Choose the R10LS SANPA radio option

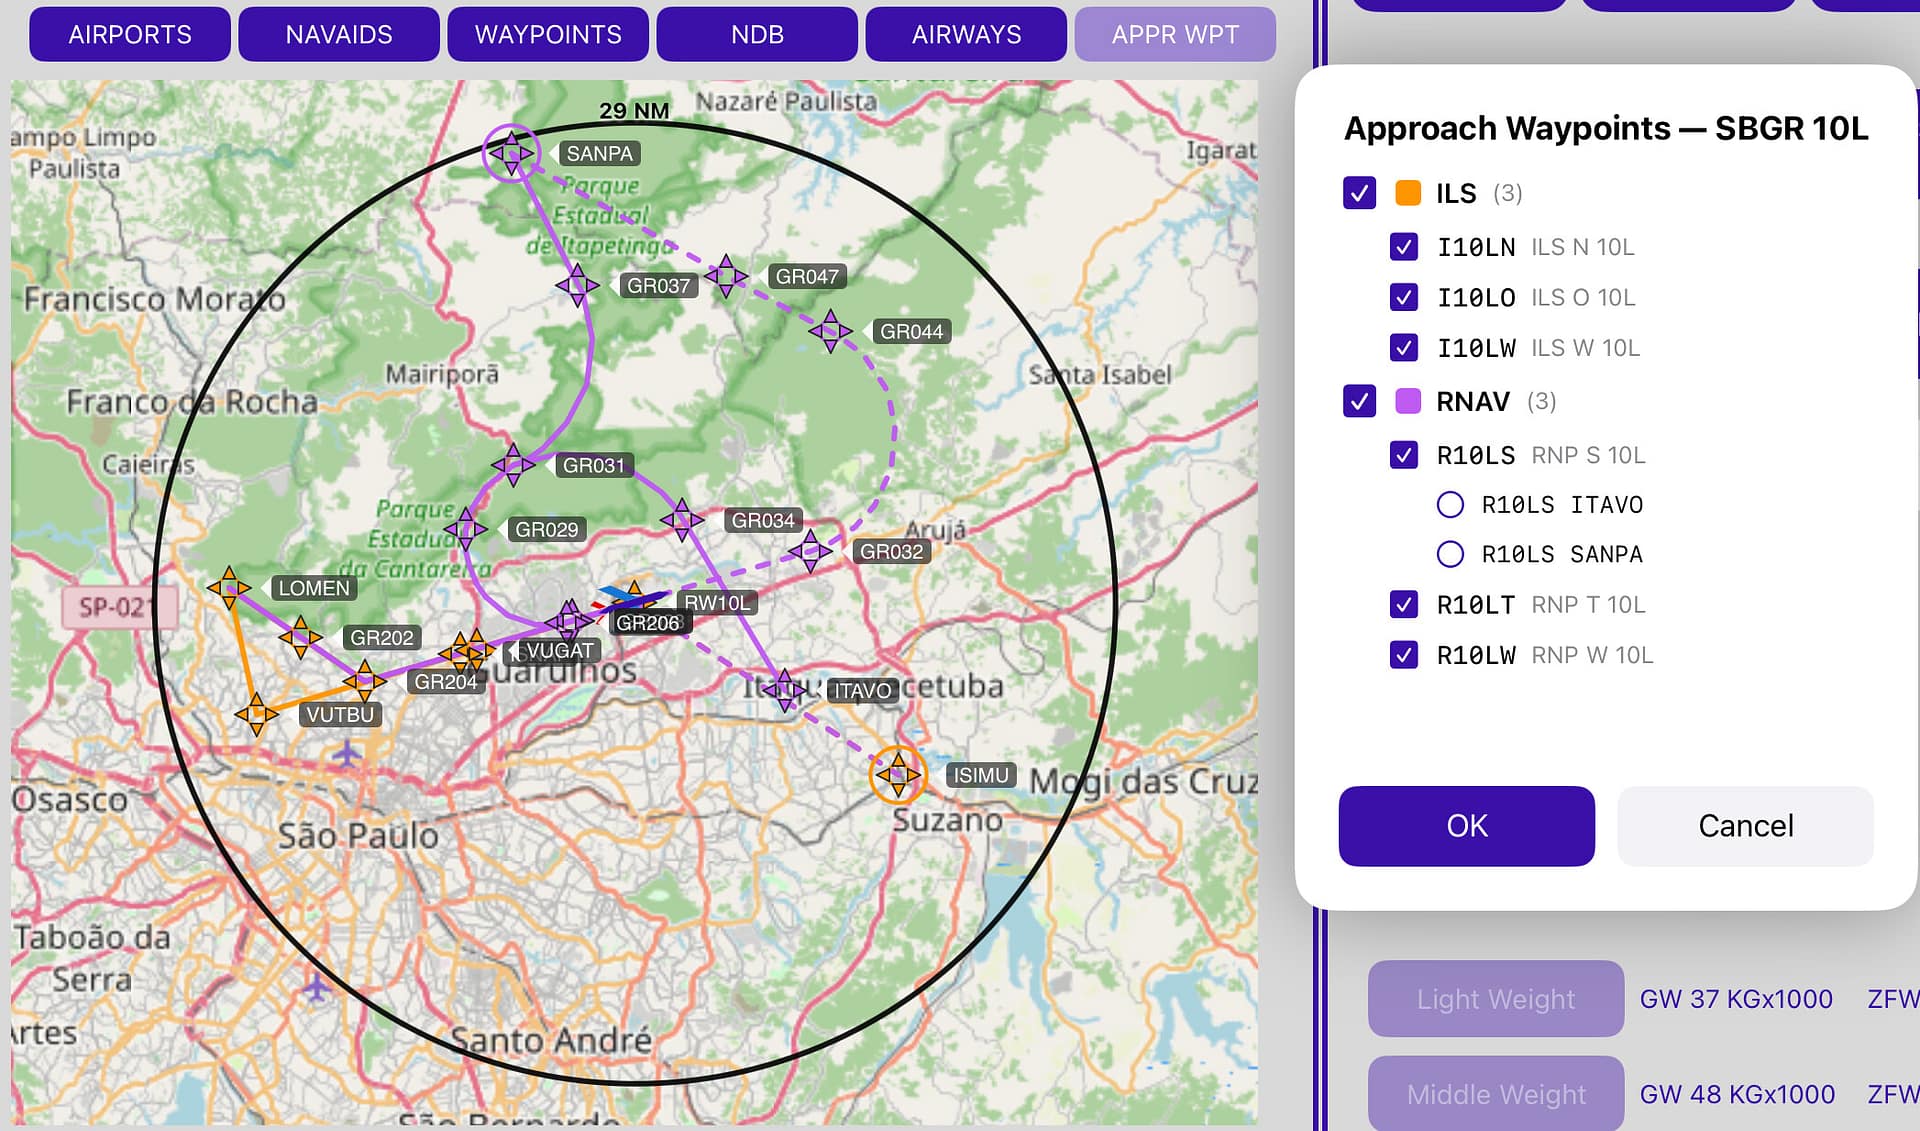coord(1450,554)
